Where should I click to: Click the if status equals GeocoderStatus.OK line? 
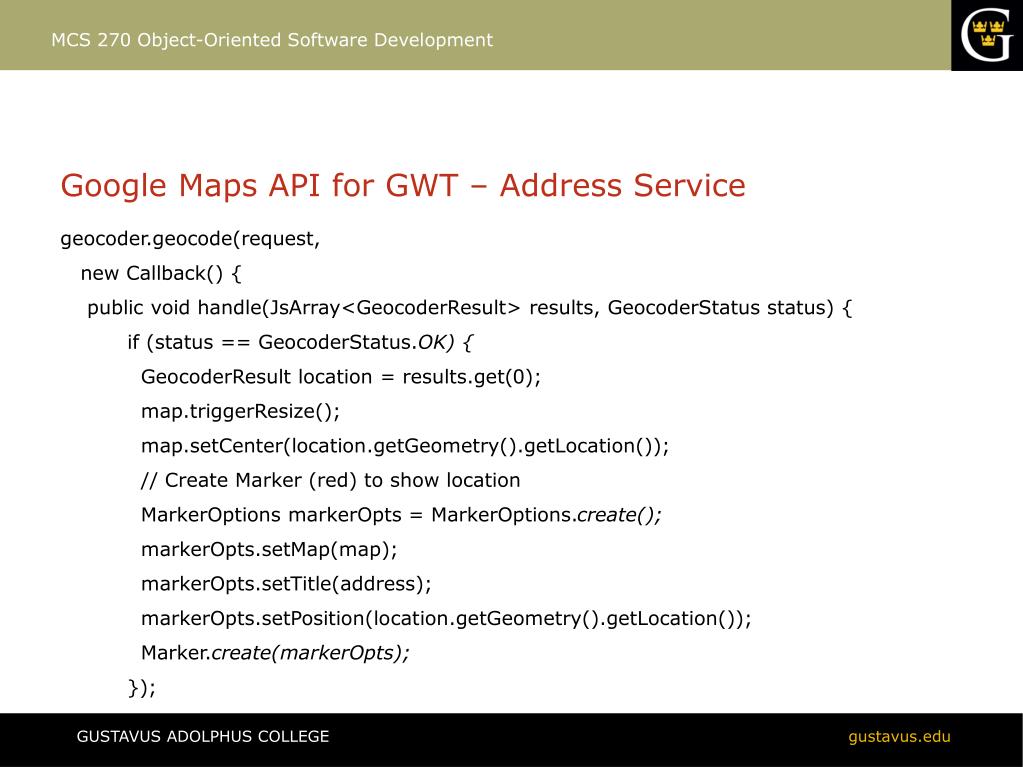pyautogui.click(x=300, y=342)
